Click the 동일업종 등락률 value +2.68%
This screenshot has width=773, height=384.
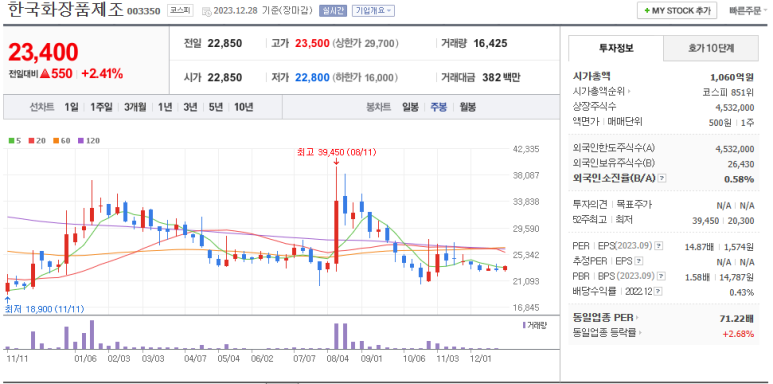pos(738,334)
